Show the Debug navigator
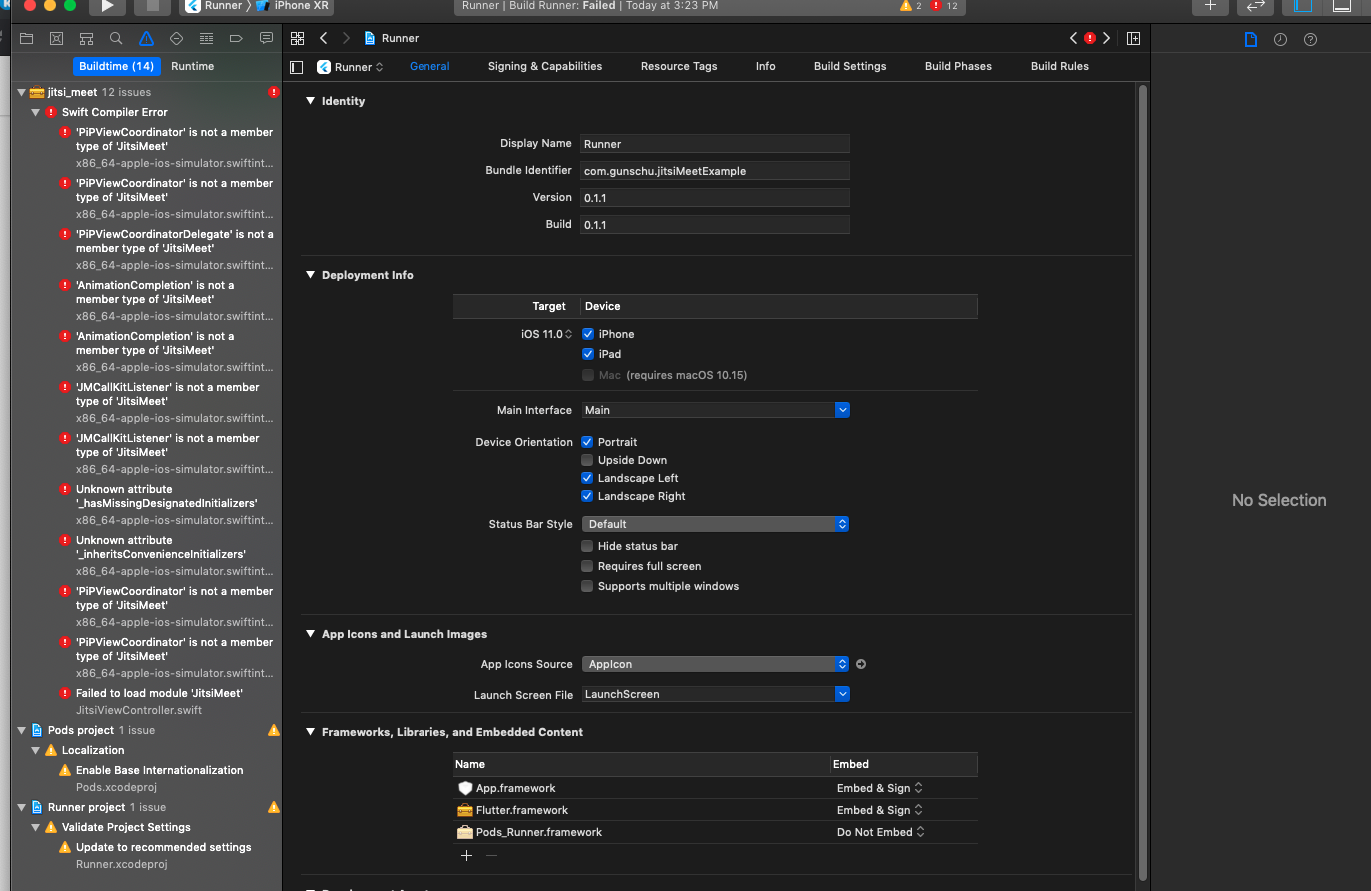The width and height of the screenshot is (1371, 891). point(206,38)
